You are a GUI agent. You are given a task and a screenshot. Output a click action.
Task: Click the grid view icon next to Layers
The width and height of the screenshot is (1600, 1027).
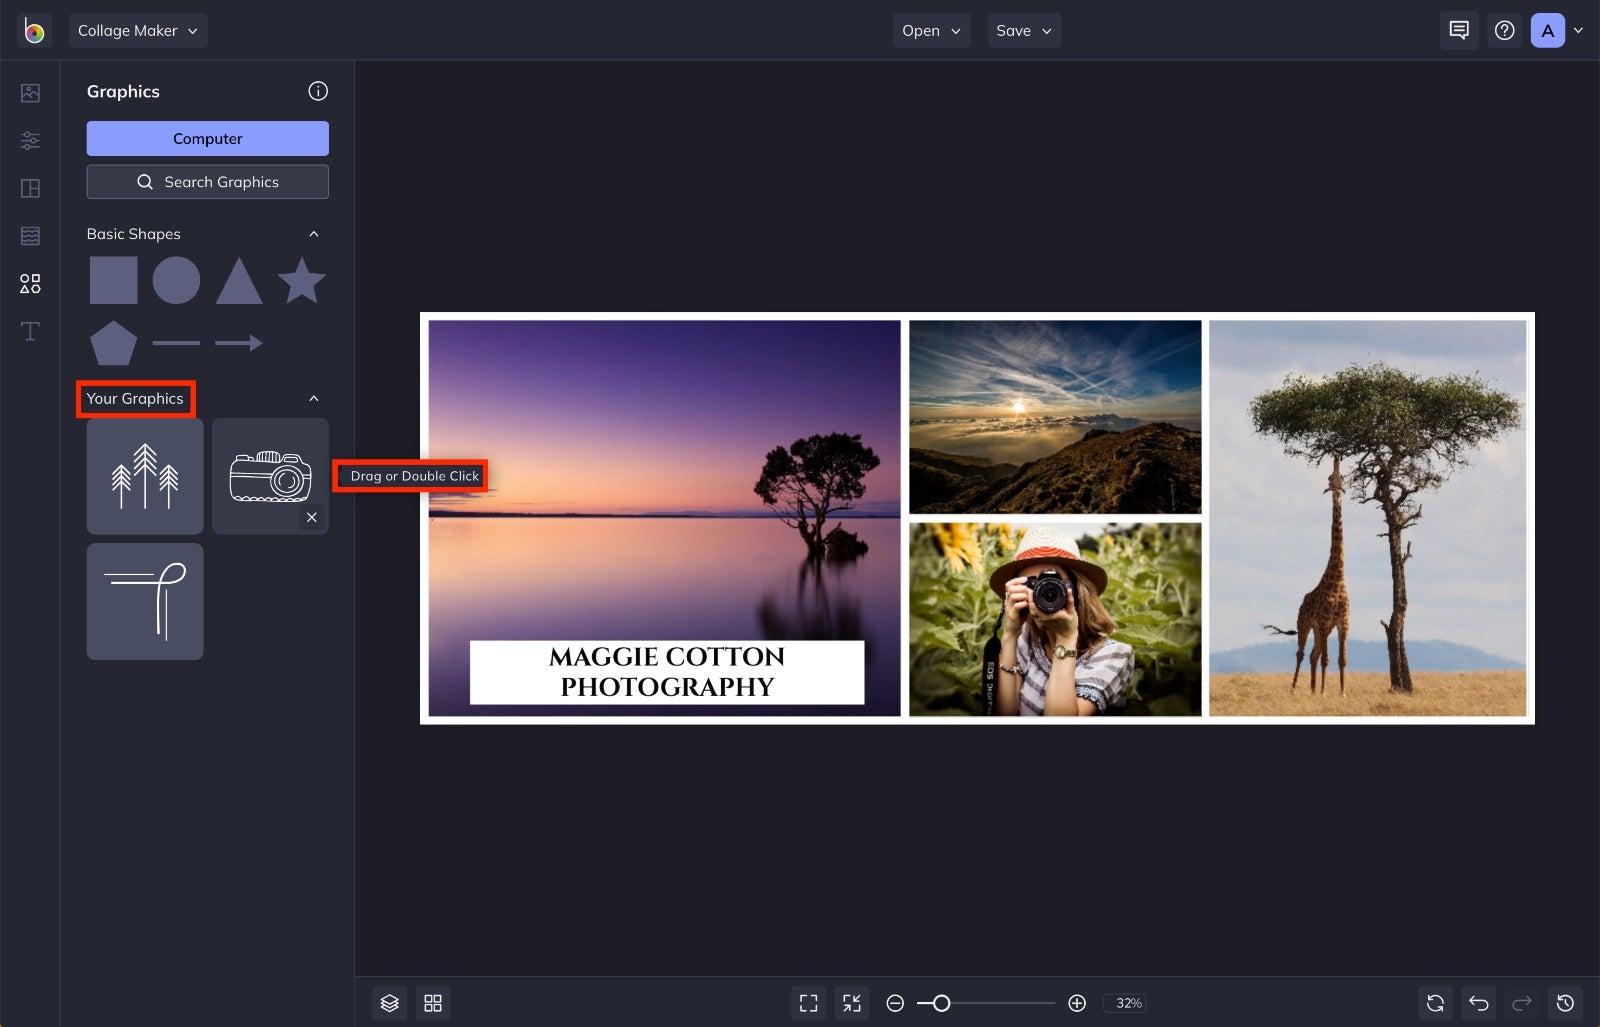pyautogui.click(x=433, y=1003)
